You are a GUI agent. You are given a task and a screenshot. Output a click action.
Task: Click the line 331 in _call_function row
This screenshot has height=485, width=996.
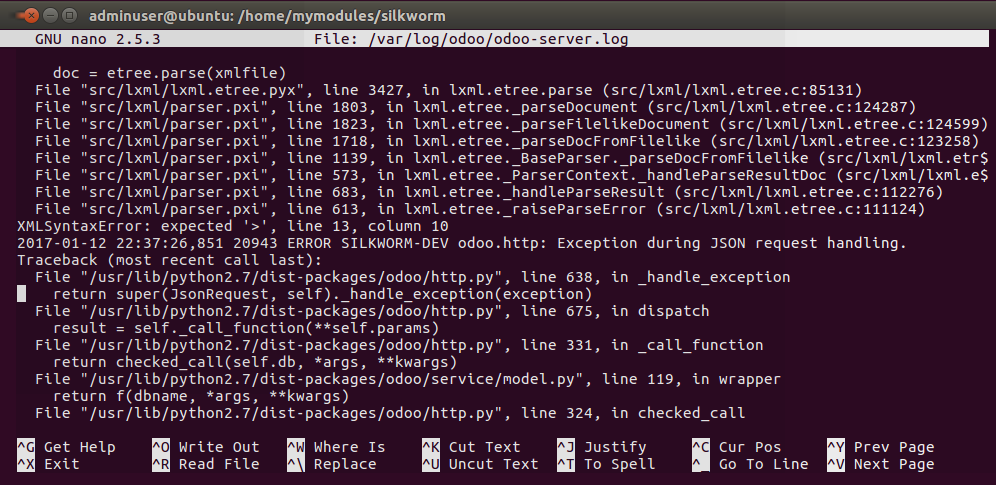pyautogui.click(x=399, y=346)
